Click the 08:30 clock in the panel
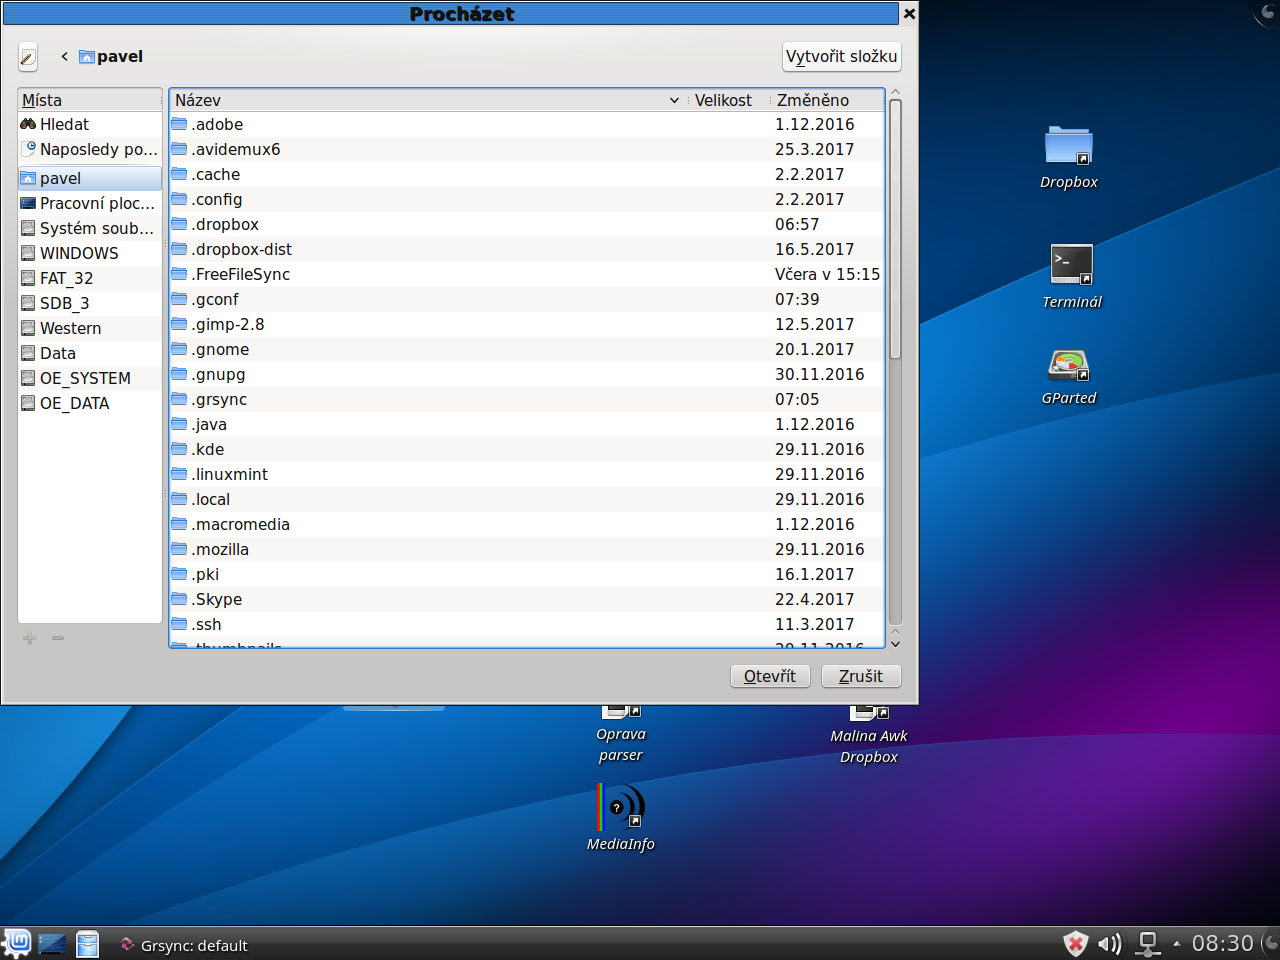The height and width of the screenshot is (960, 1280). (x=1222, y=943)
